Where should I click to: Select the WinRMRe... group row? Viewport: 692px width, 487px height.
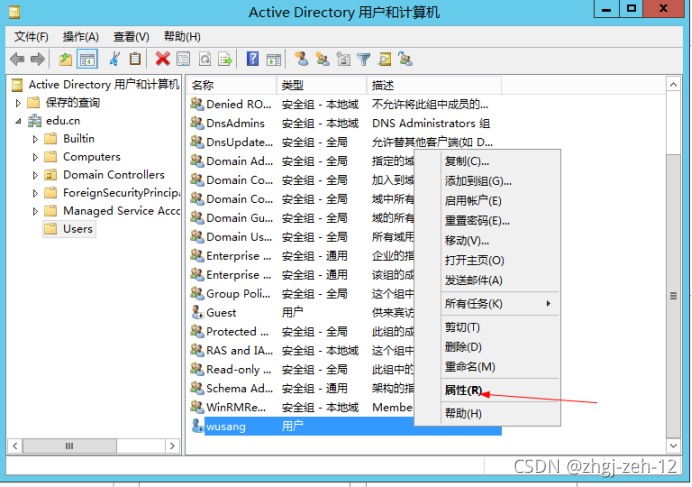click(x=302, y=407)
